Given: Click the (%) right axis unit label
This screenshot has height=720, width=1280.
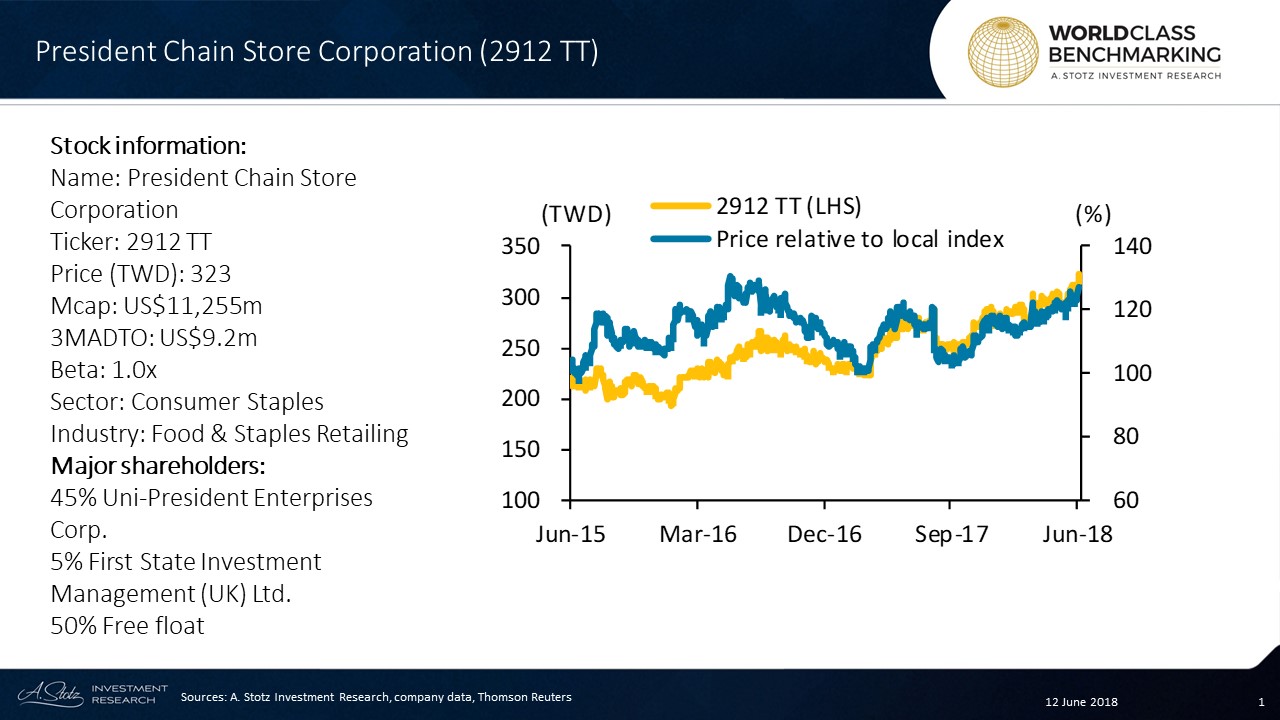Looking at the screenshot, I should pyautogui.click(x=1093, y=215).
